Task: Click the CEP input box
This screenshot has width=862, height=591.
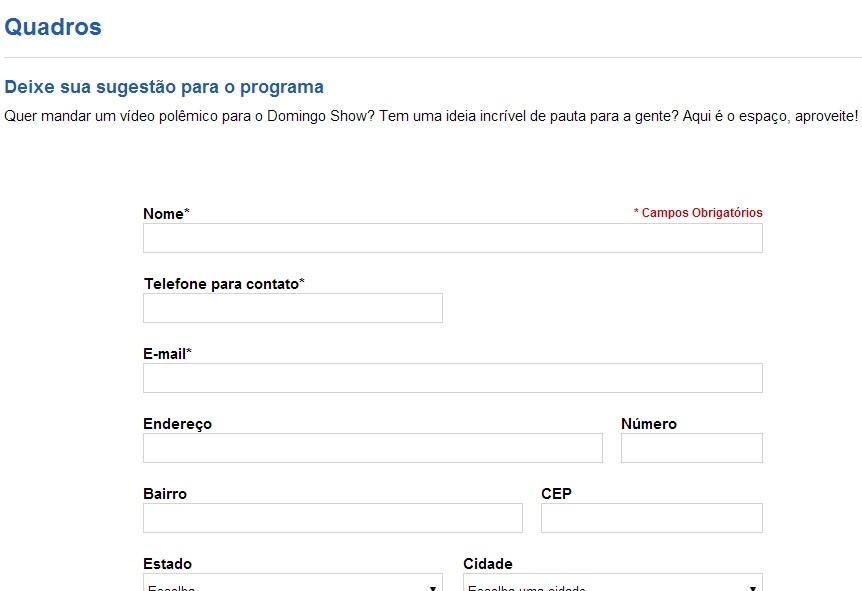Action: (x=651, y=518)
